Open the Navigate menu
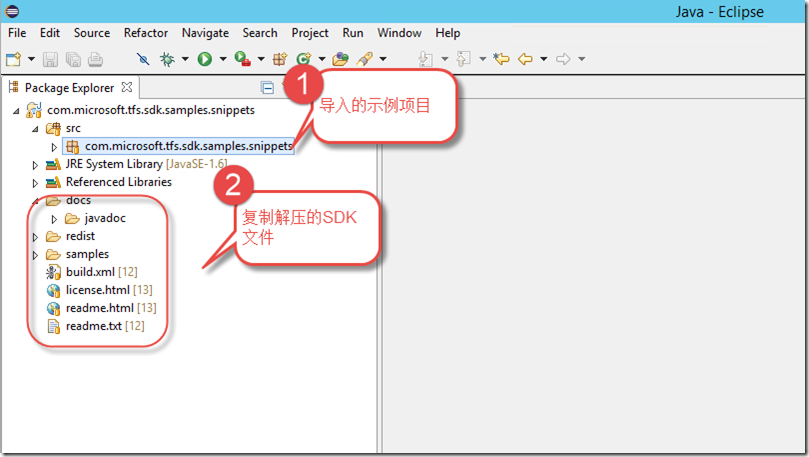809x457 pixels. tap(205, 33)
